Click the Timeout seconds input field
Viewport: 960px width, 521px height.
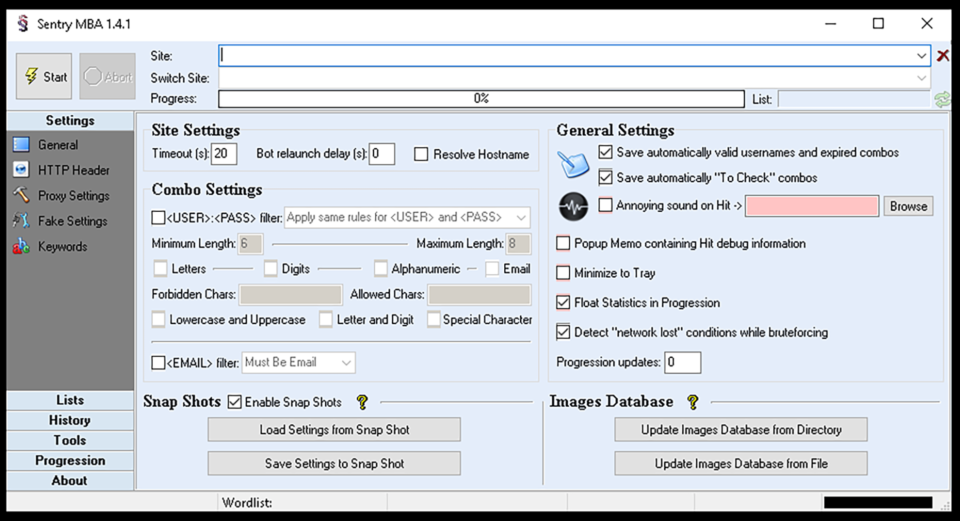[224, 154]
